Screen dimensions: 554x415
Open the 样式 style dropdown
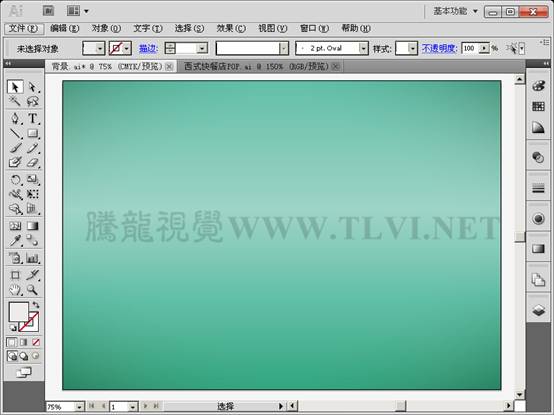(412, 48)
